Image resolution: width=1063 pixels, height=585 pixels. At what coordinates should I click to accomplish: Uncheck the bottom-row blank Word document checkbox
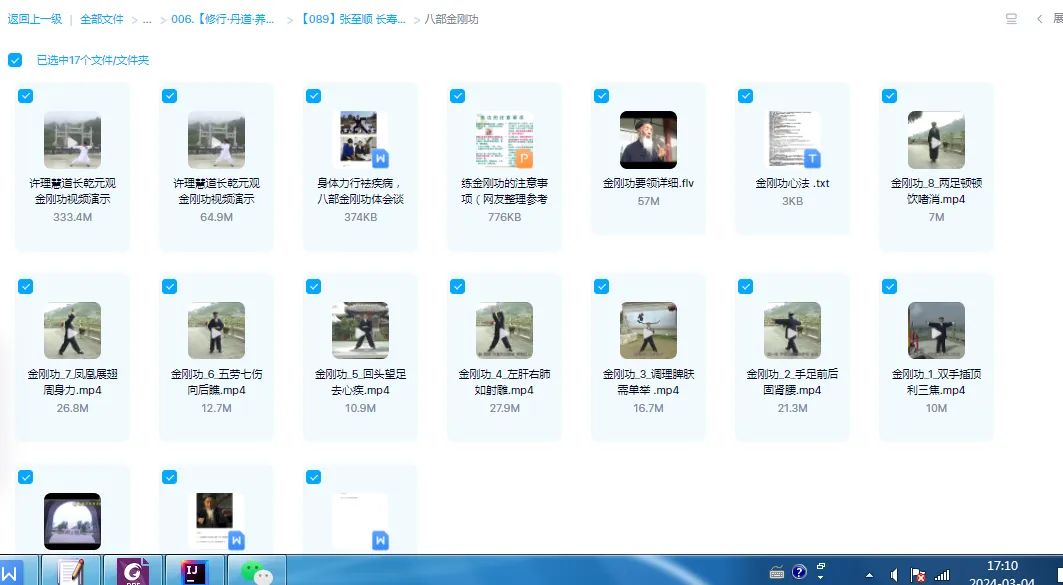(313, 477)
